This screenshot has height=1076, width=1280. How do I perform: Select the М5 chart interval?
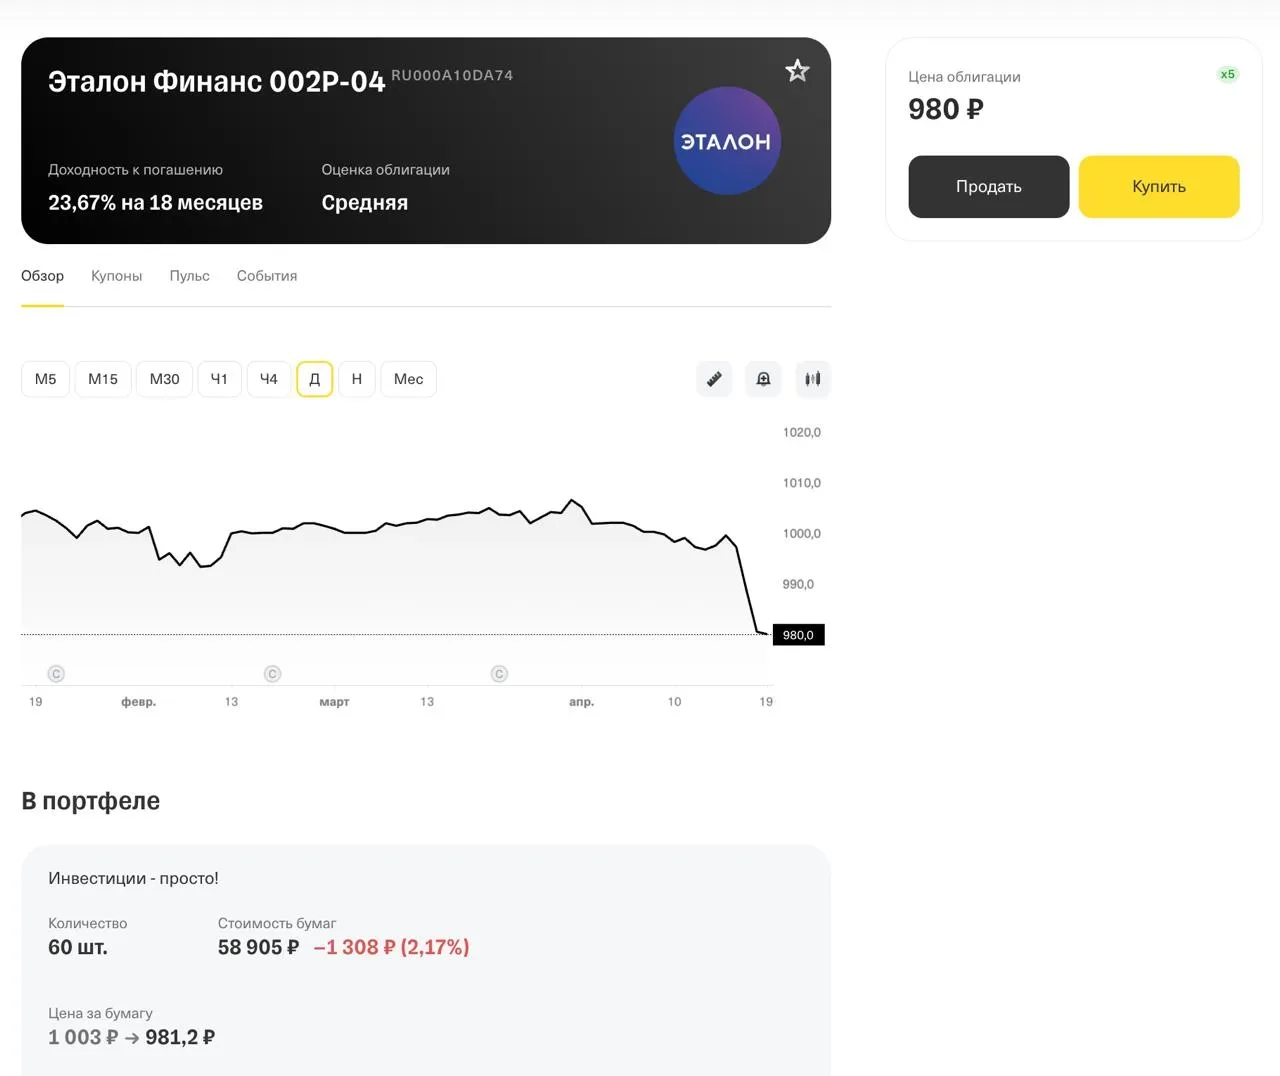pos(45,379)
